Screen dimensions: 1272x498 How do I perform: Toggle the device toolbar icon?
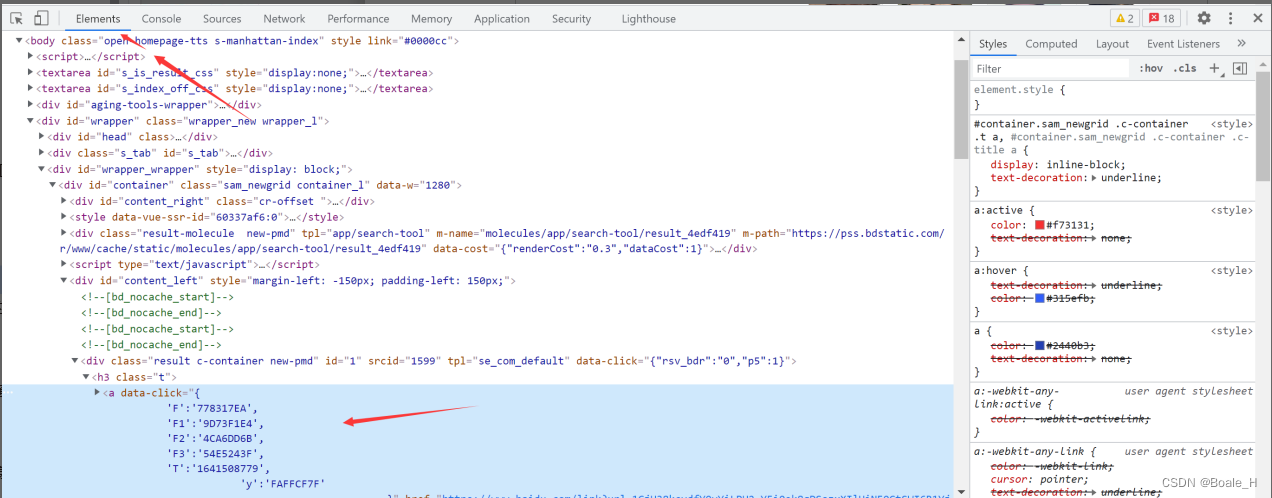(41, 18)
